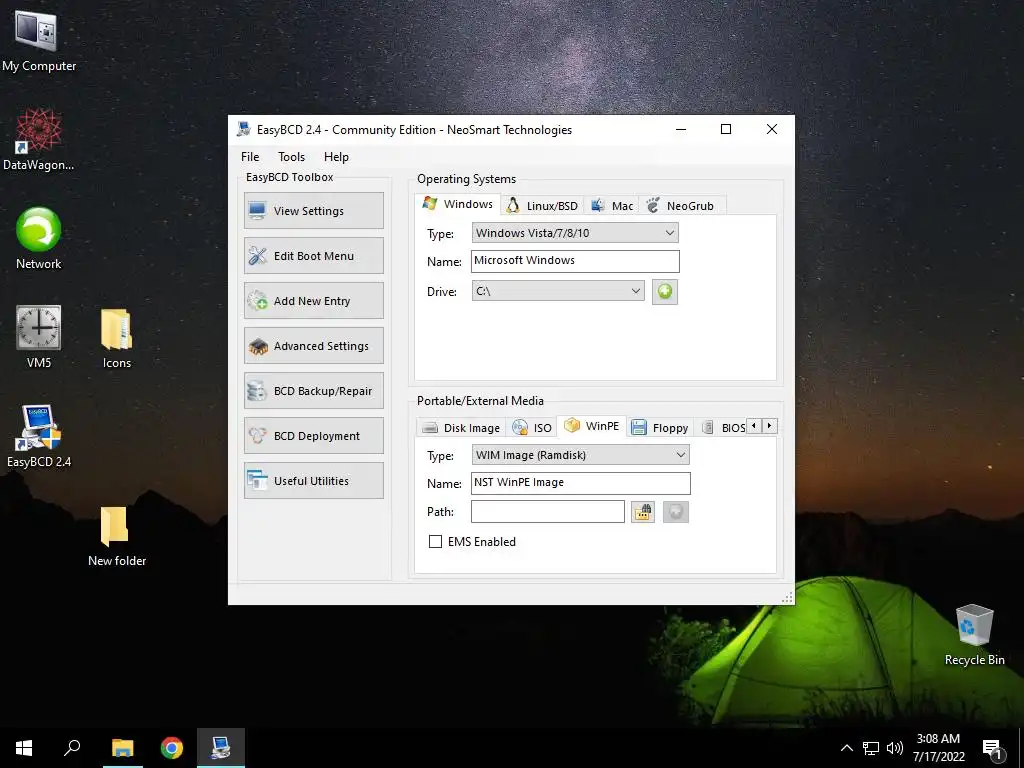
Task: Open the Windows Start menu
Action: pyautogui.click(x=24, y=748)
